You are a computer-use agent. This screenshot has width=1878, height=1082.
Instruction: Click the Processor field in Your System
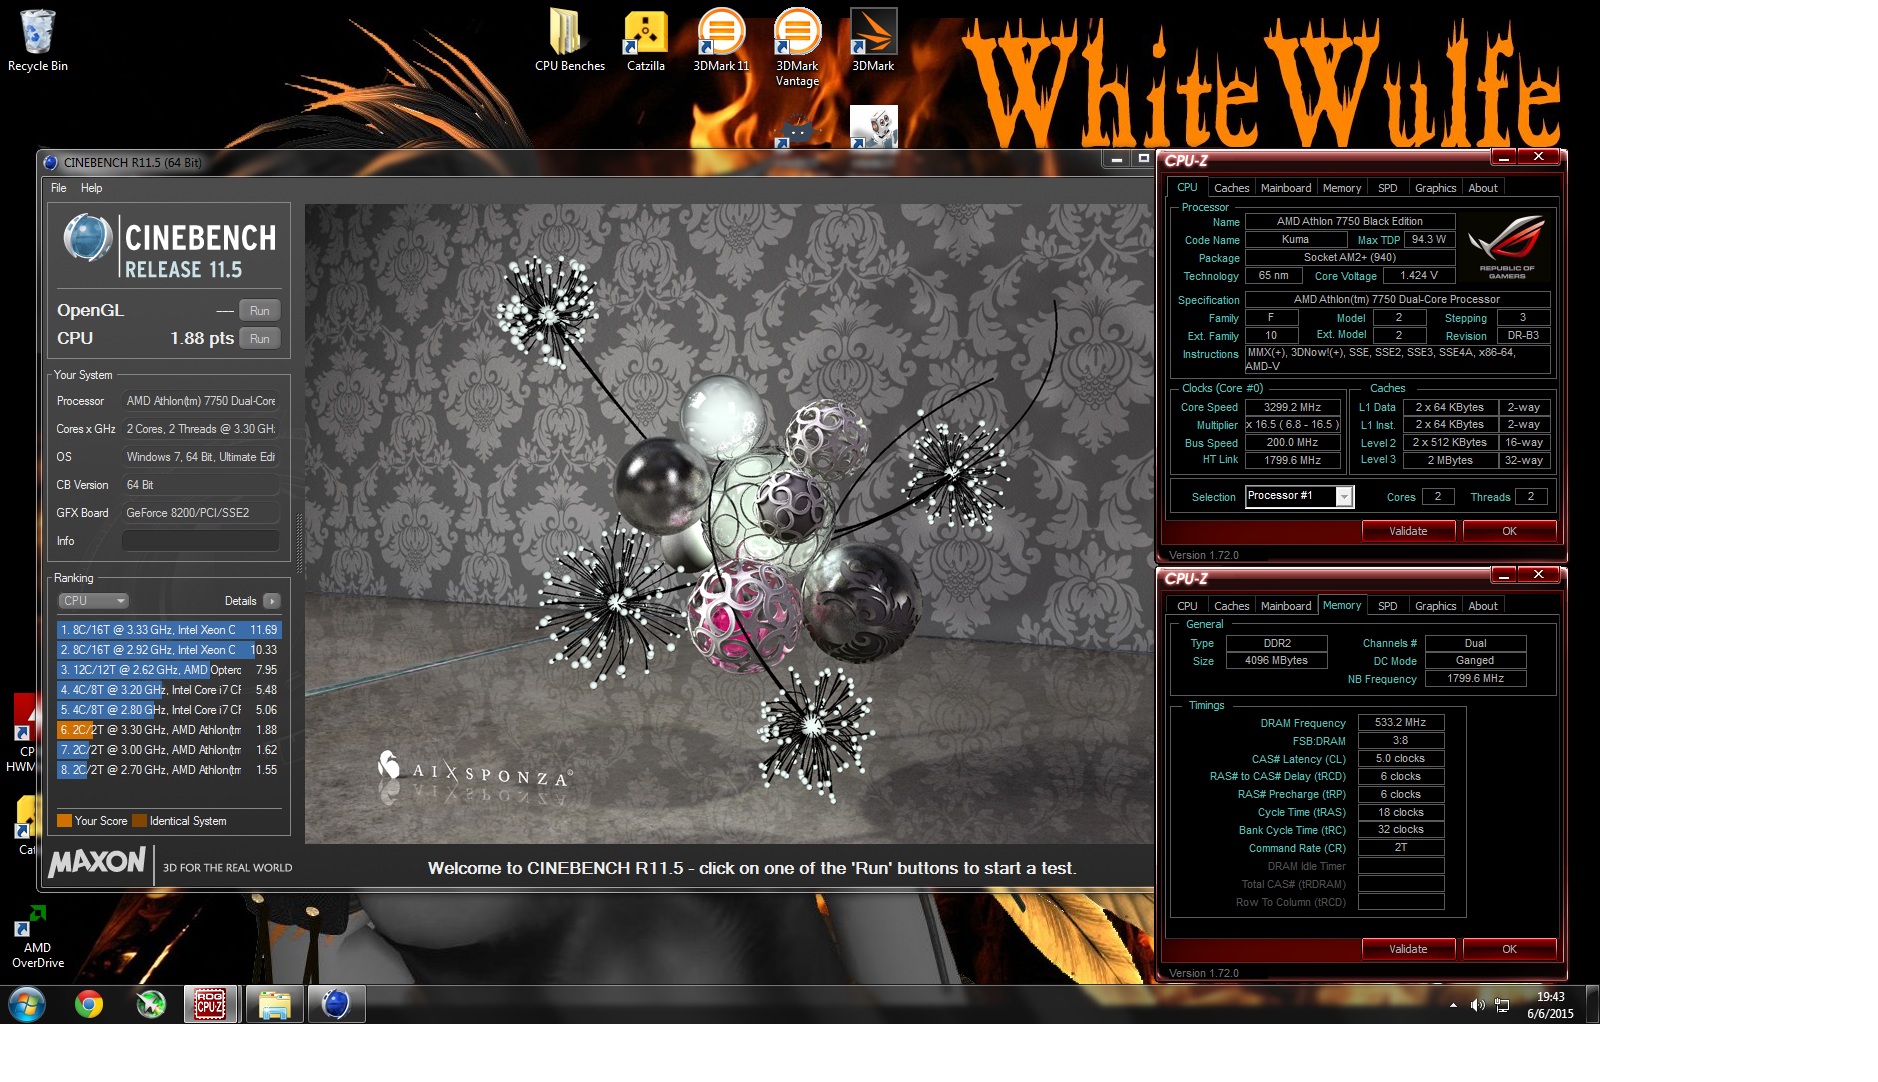tap(201, 401)
